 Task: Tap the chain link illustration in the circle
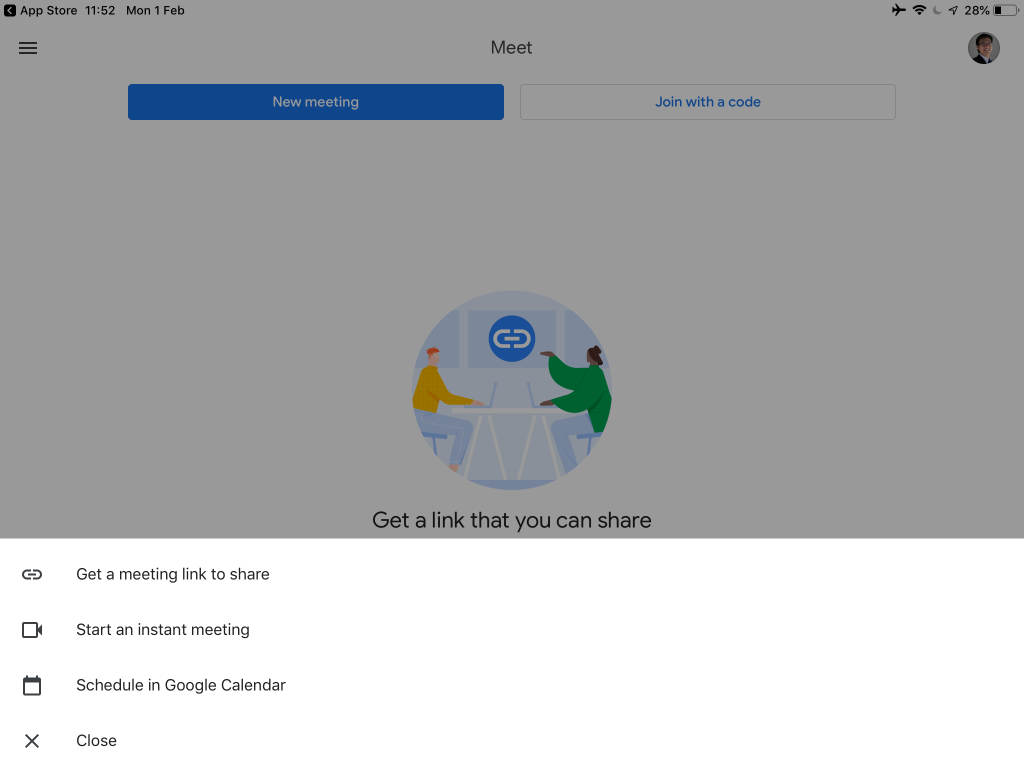(x=512, y=338)
